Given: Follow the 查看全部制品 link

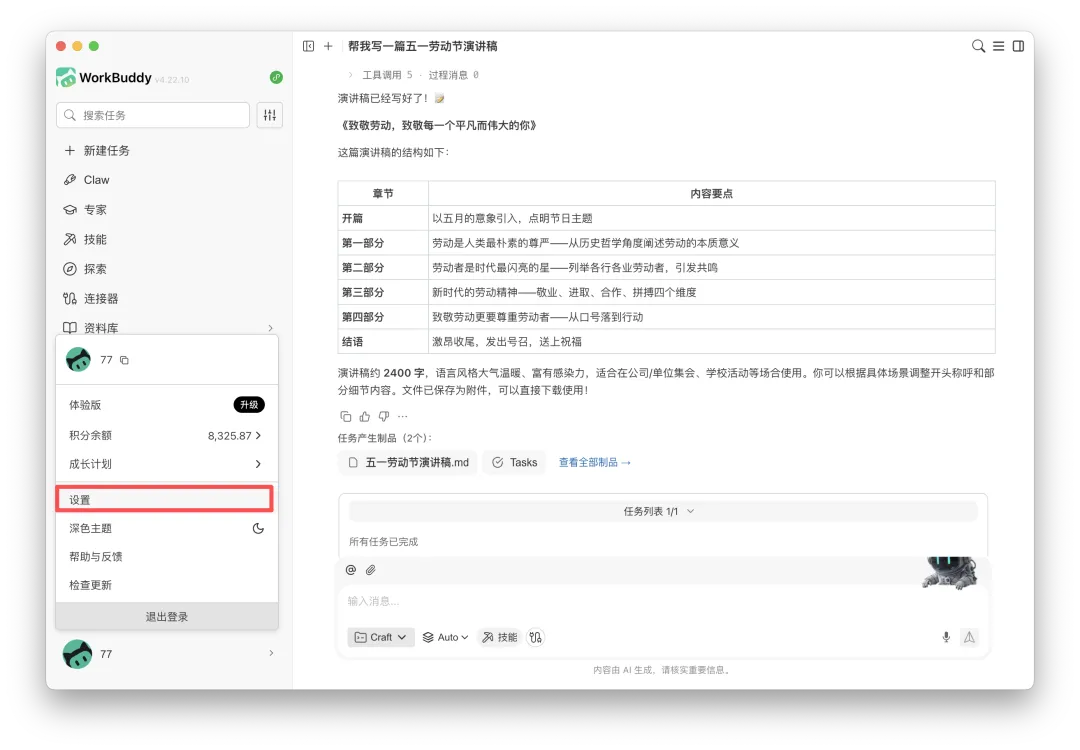Looking at the screenshot, I should 594,462.
